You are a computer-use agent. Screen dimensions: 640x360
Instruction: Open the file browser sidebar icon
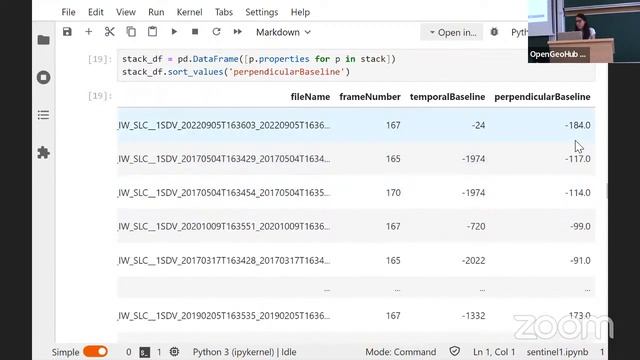[x=44, y=40]
